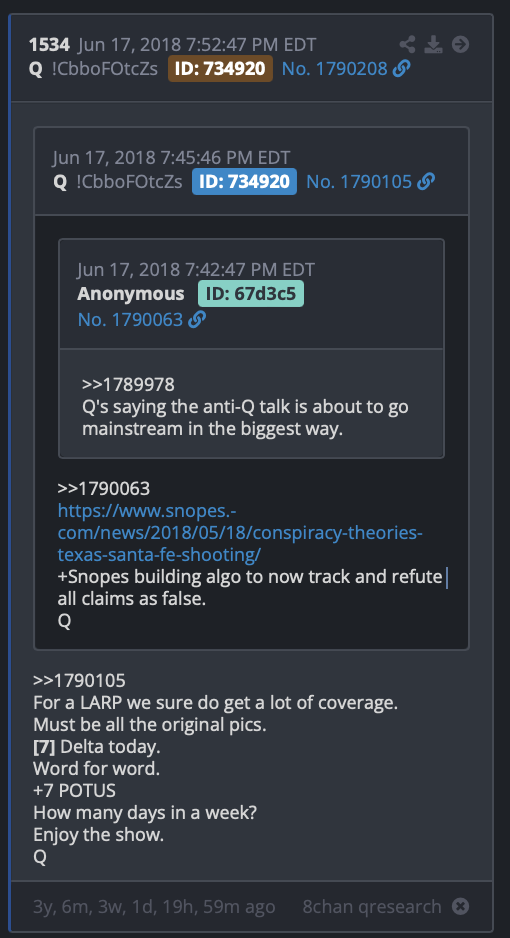Open the post via the circled arrow icon
This screenshot has width=510, height=938.
pos(460,44)
